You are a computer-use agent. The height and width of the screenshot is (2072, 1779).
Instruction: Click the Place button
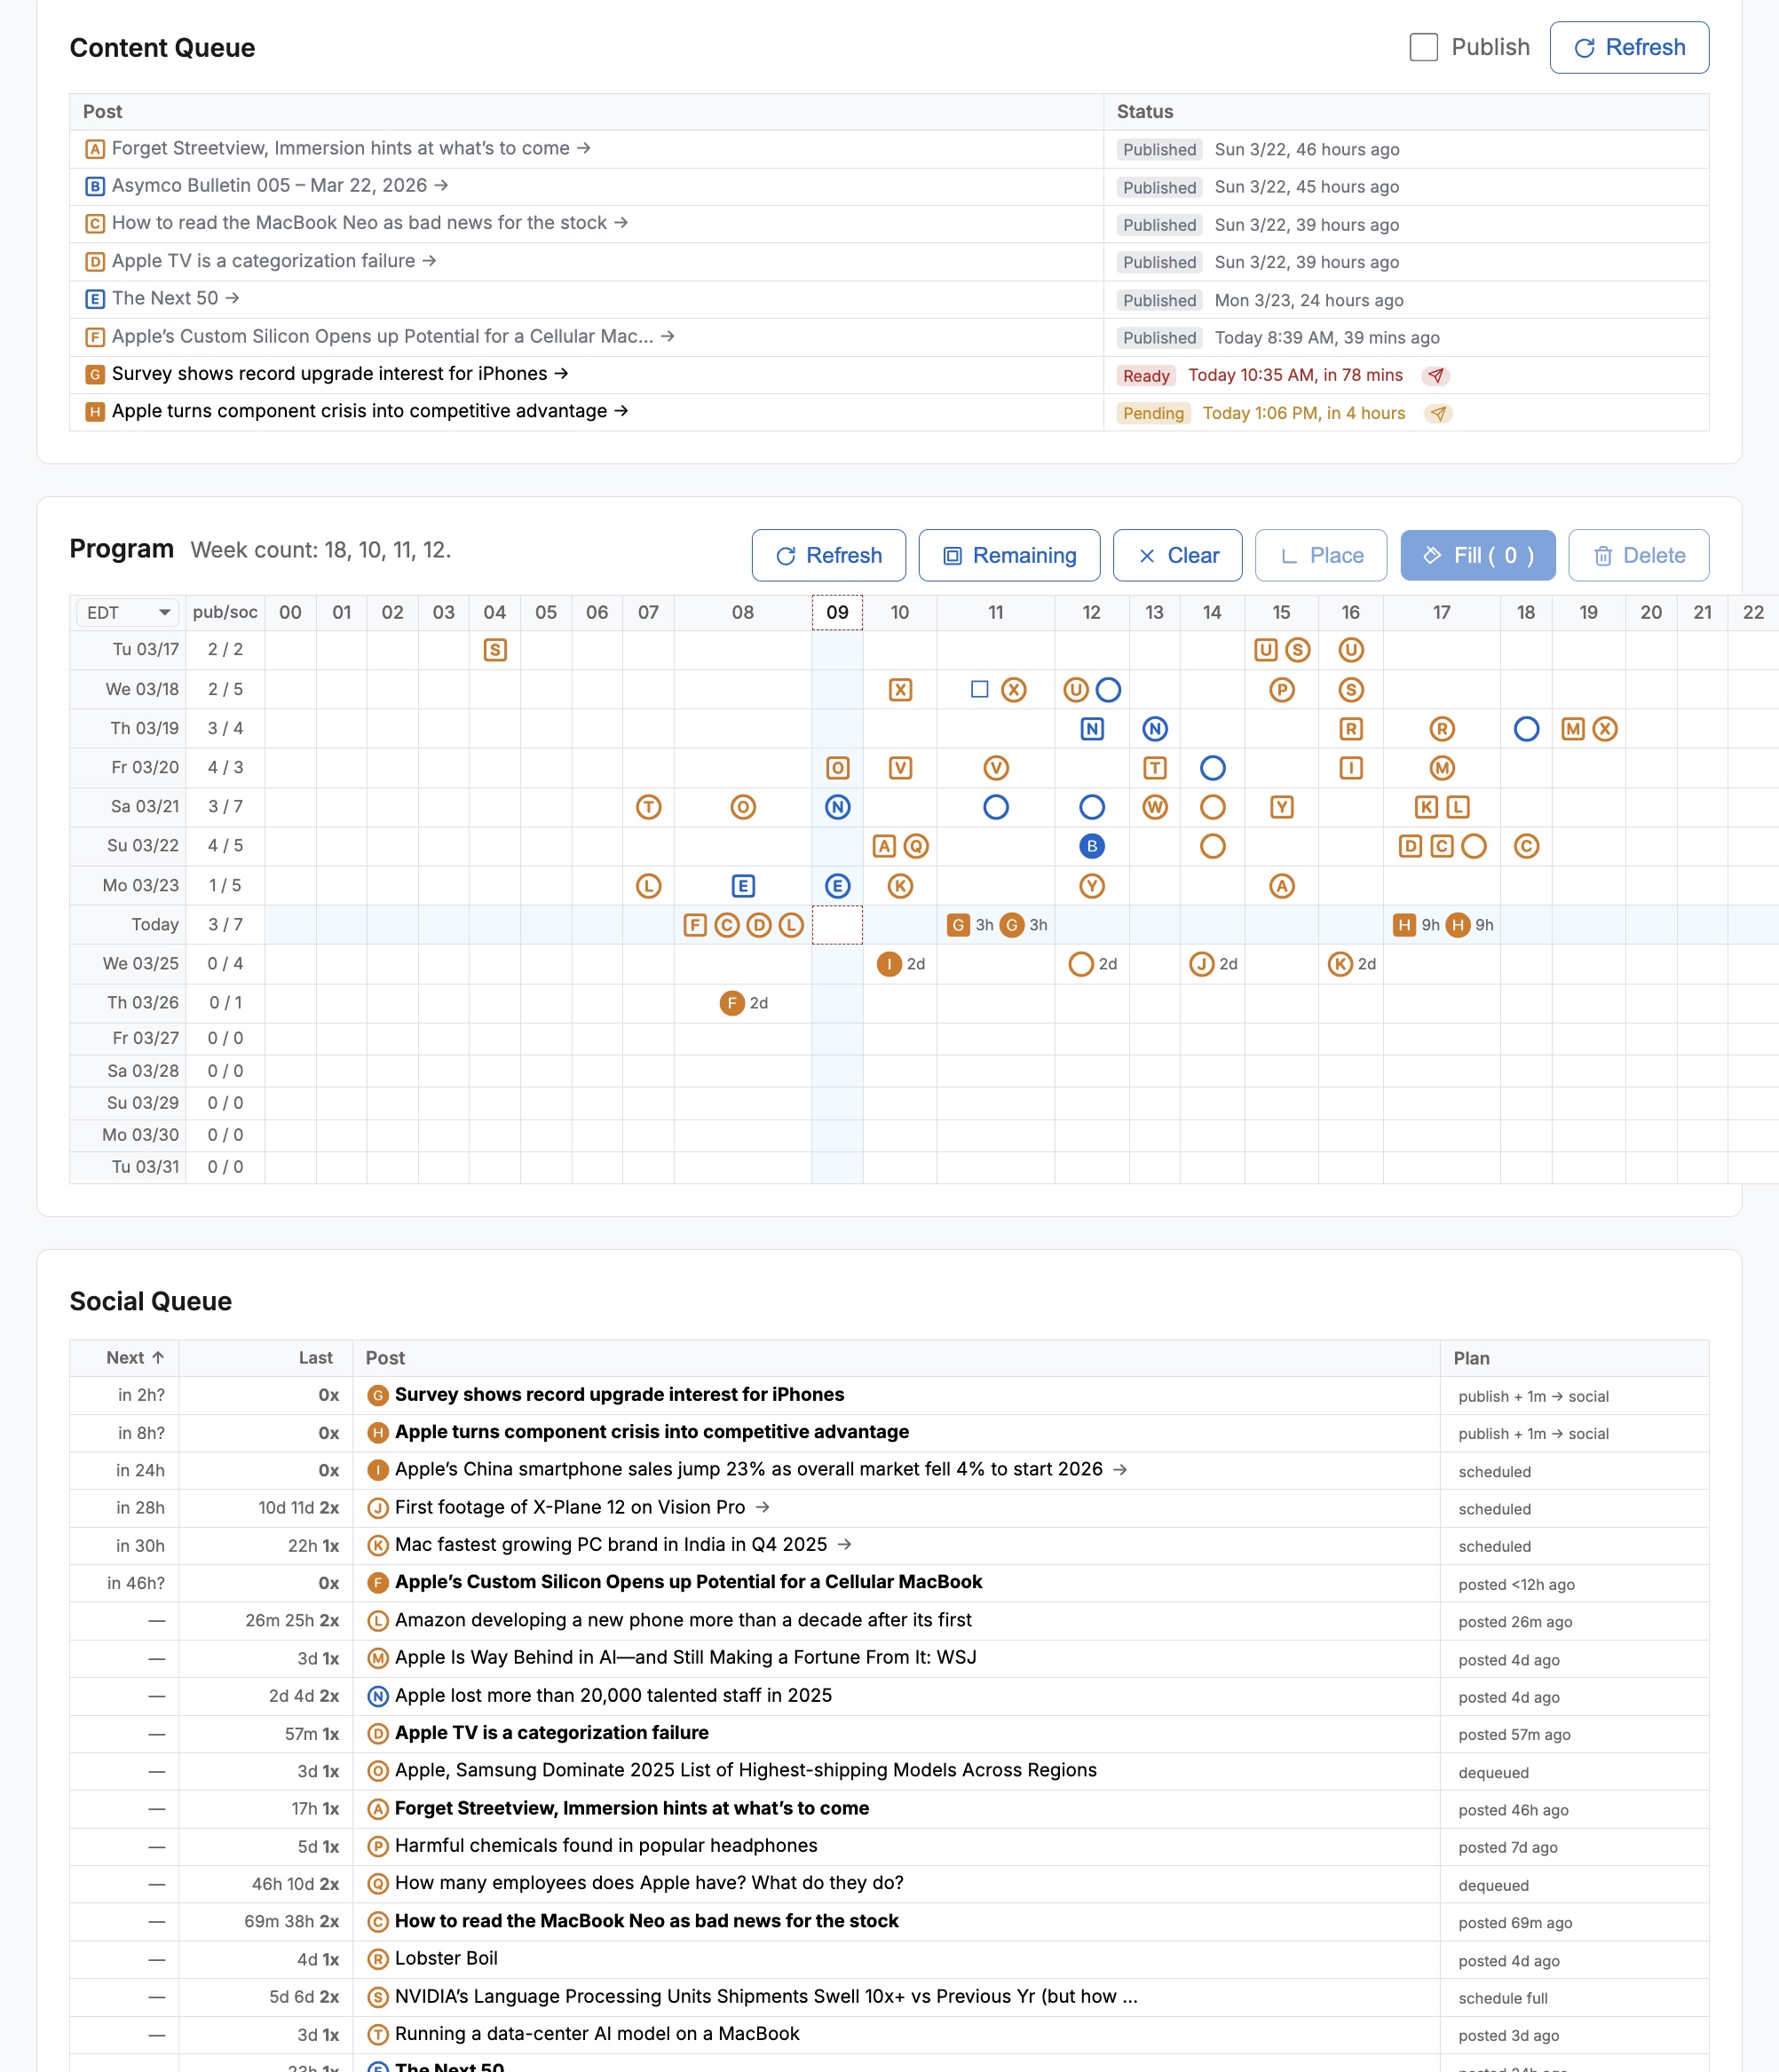click(x=1320, y=555)
